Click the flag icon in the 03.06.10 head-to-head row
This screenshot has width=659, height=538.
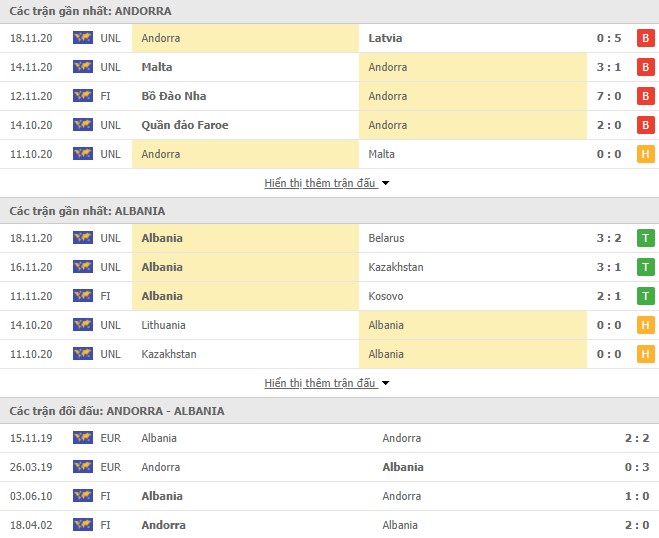(x=83, y=496)
